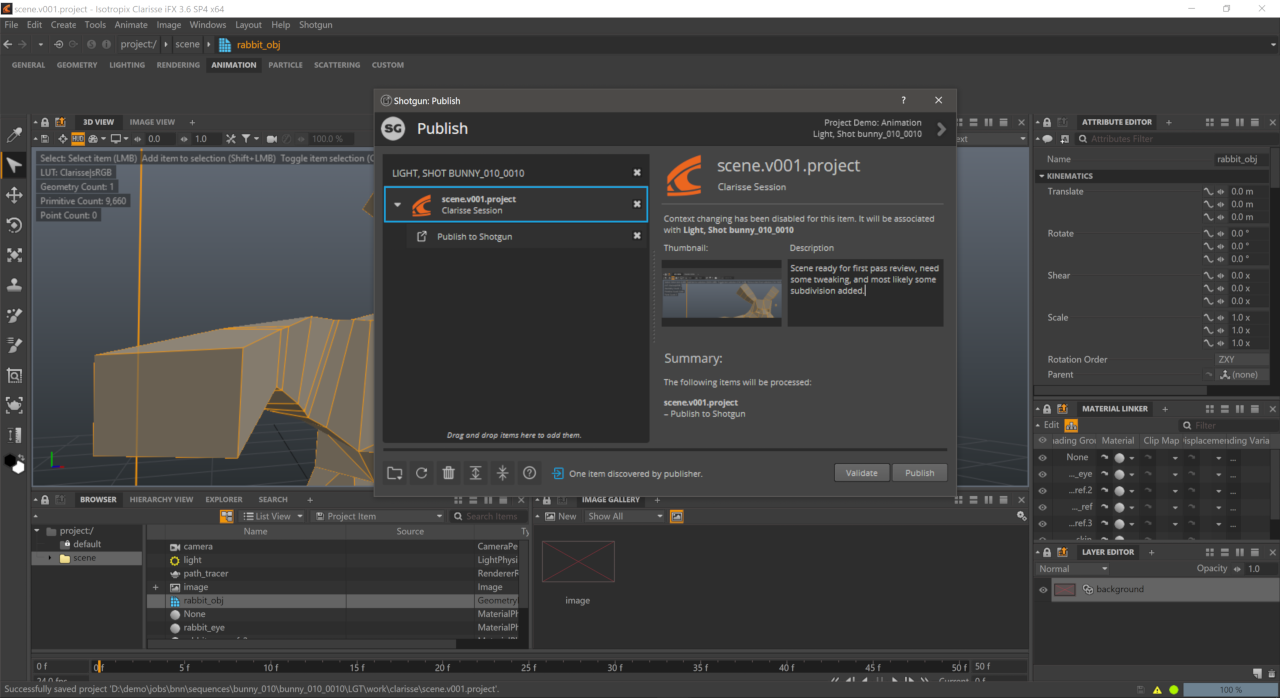The image size is (1280, 698).
Task: Collapse all publish items
Action: (x=503, y=473)
